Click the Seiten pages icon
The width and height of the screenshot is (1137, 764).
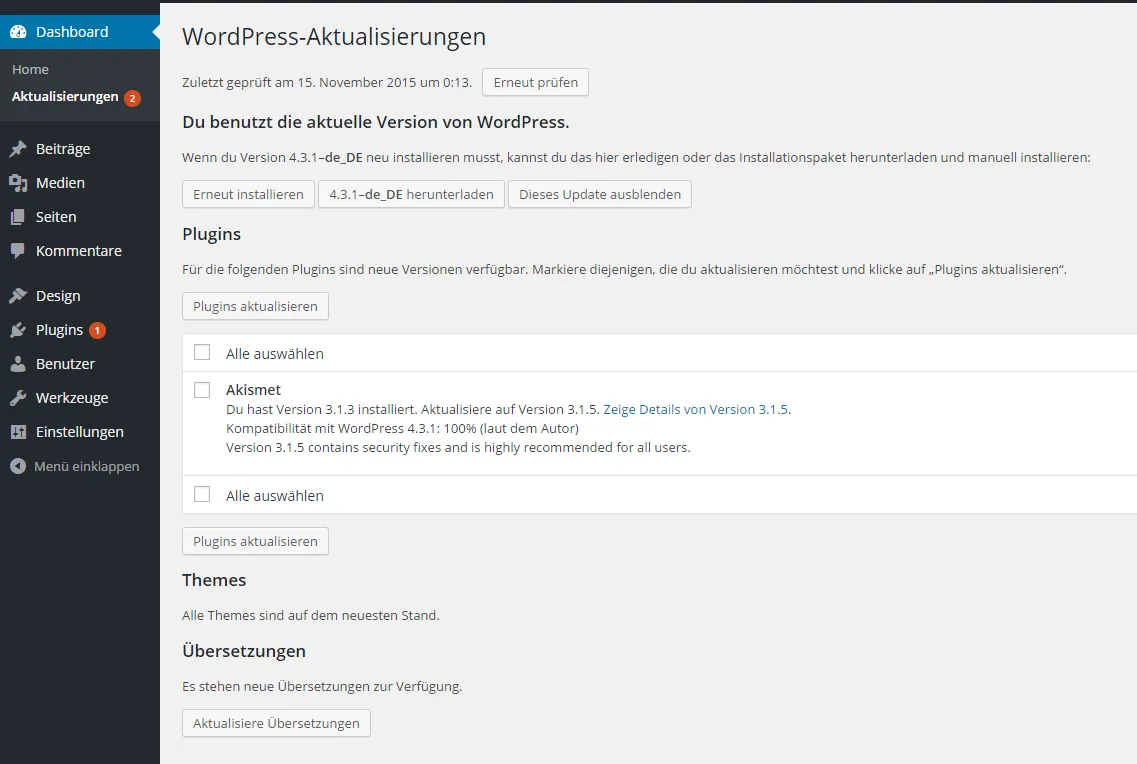coord(18,217)
